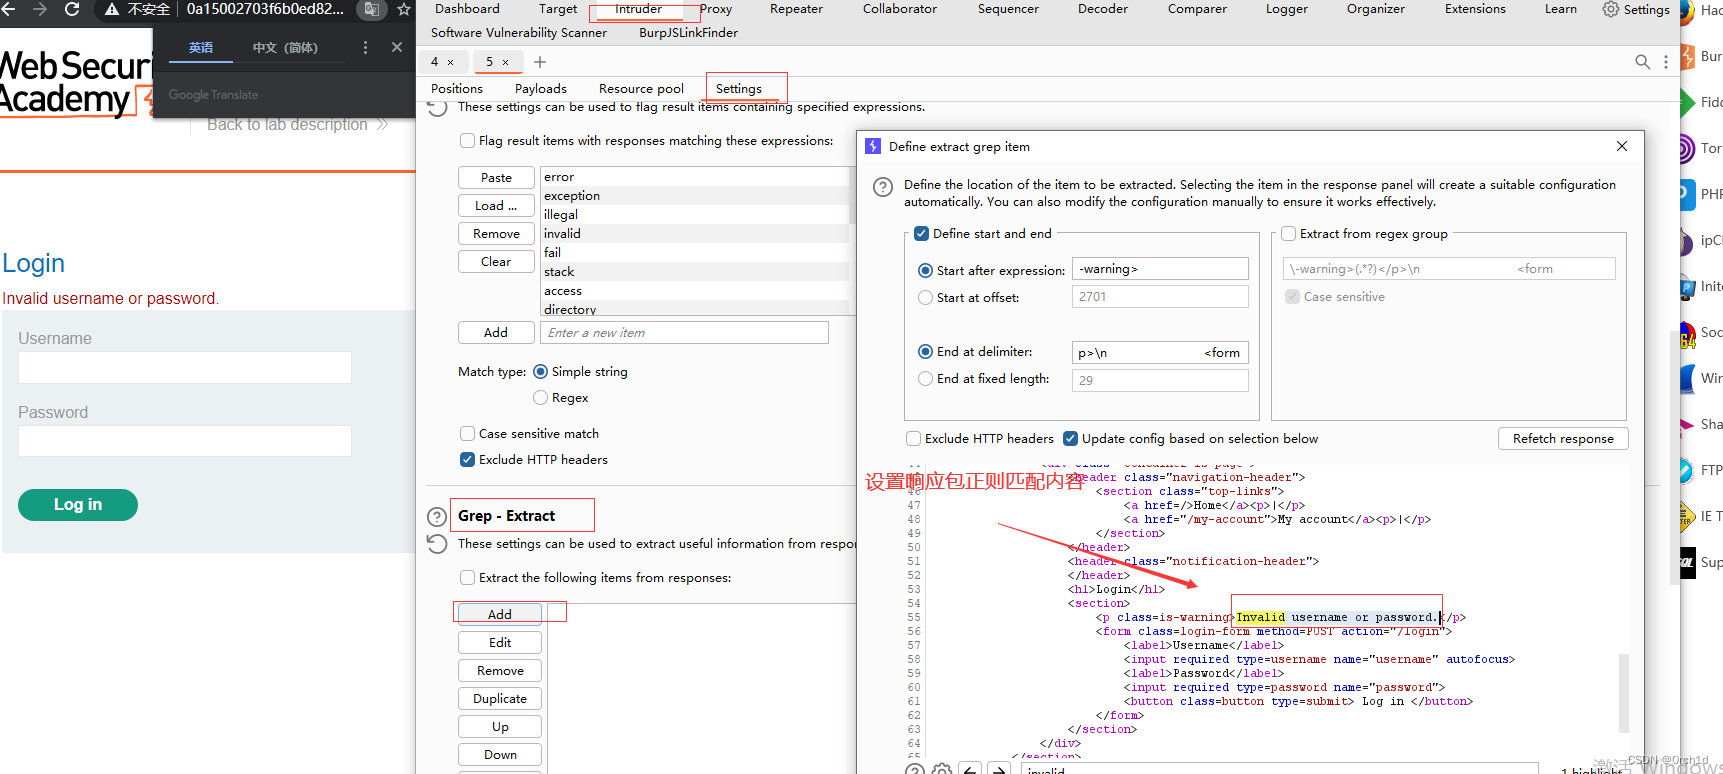Open the Decoder tab
This screenshot has width=1723, height=774.
coord(1103,9)
